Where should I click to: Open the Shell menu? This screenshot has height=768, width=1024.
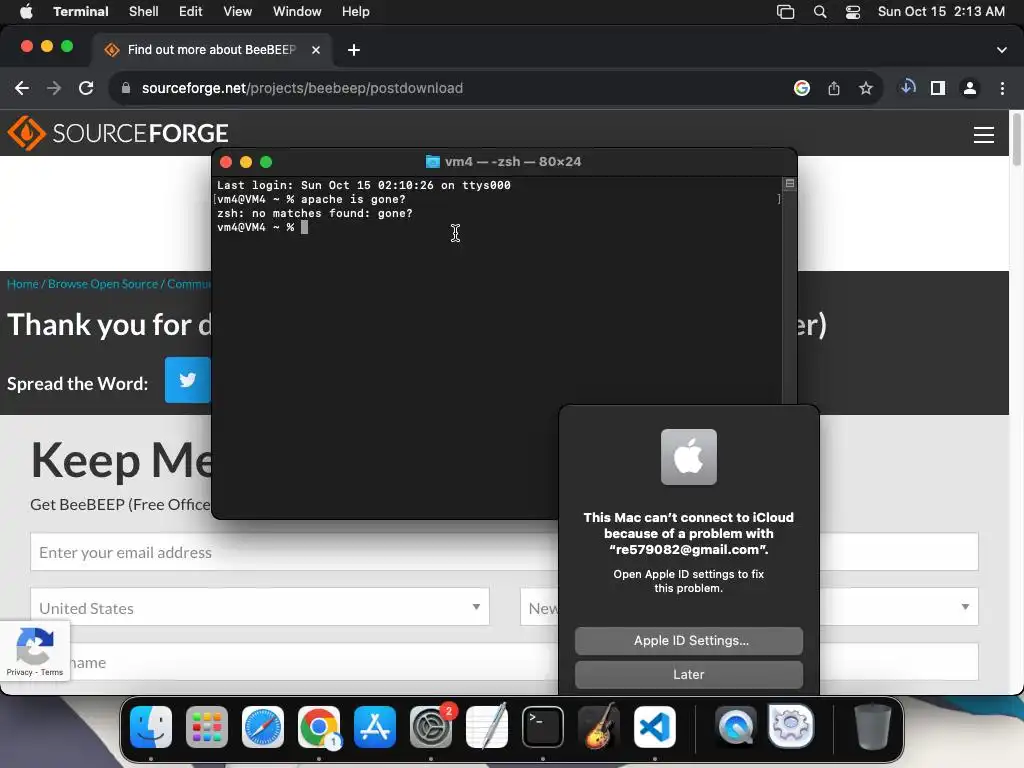click(143, 11)
